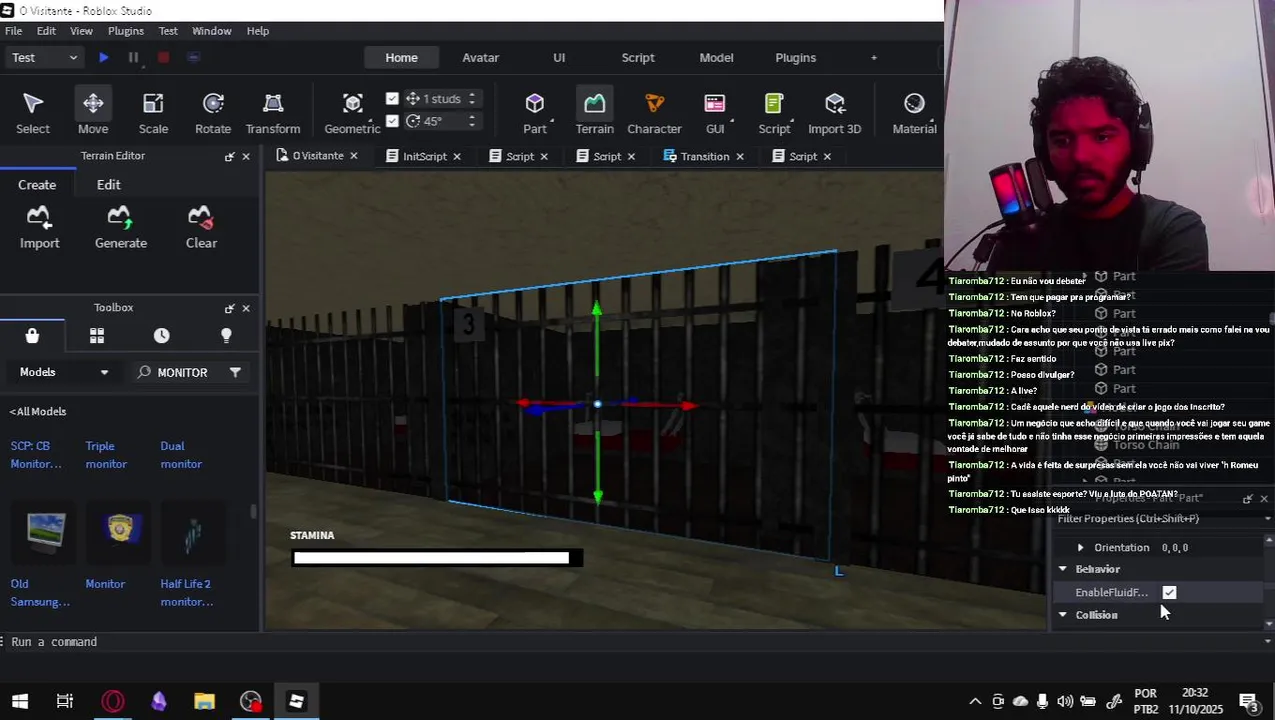Open the Geometric collisions mode button

352,113
